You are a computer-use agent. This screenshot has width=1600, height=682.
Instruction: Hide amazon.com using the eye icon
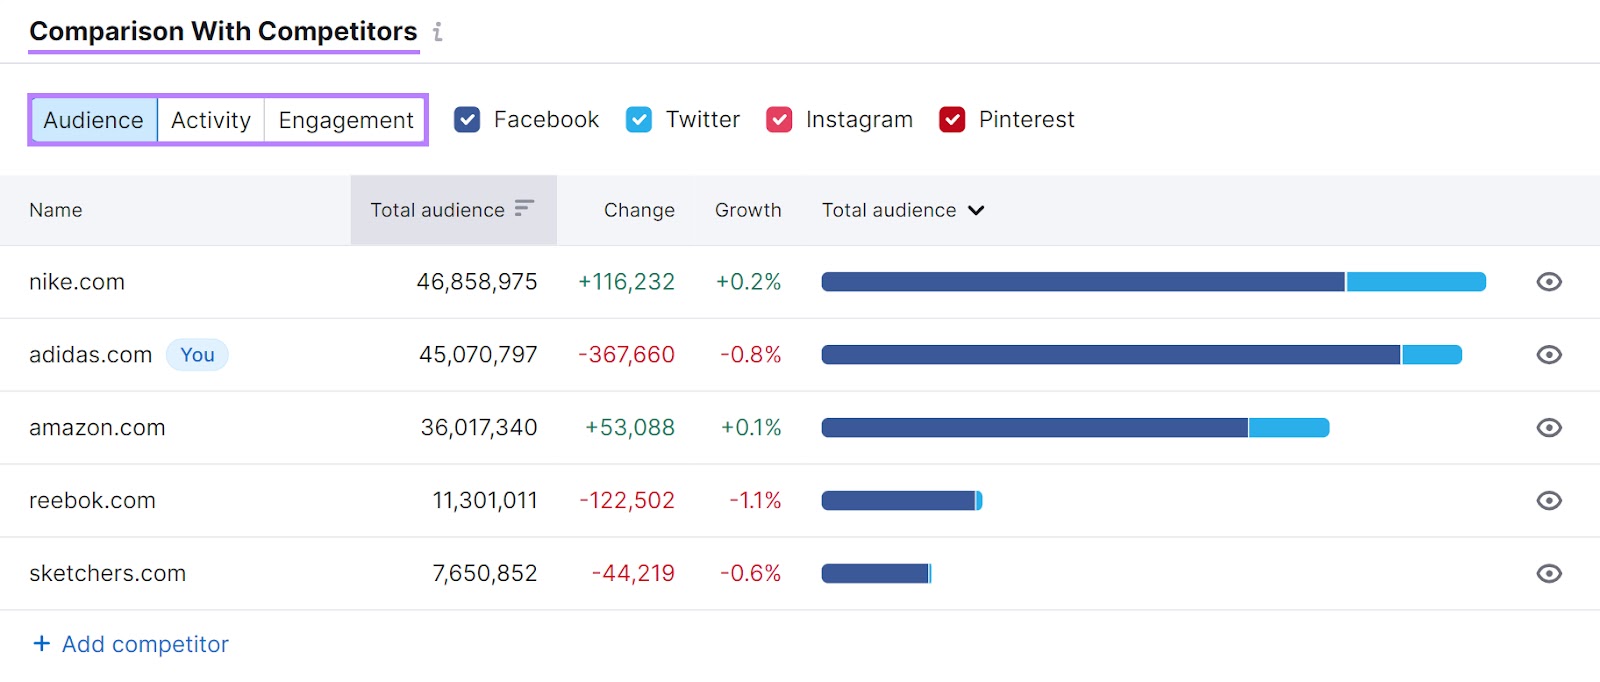point(1548,428)
